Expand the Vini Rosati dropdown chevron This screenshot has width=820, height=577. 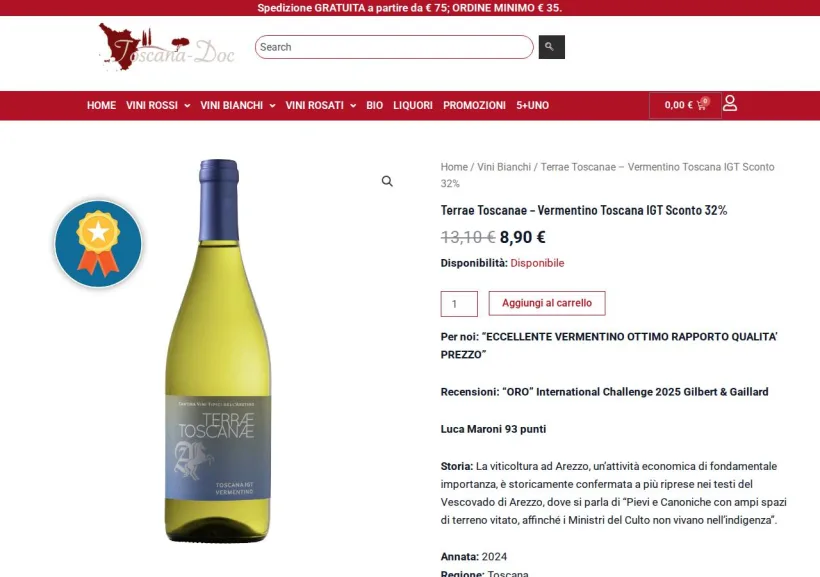353,106
